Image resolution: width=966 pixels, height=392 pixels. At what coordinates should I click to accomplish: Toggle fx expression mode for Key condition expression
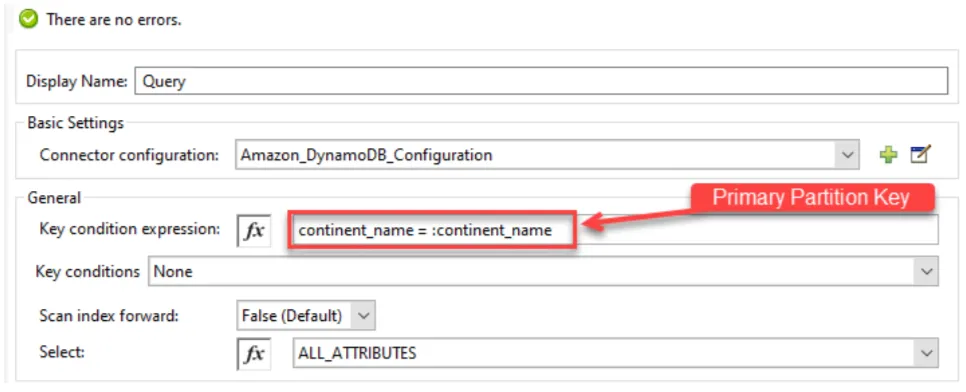pos(254,231)
